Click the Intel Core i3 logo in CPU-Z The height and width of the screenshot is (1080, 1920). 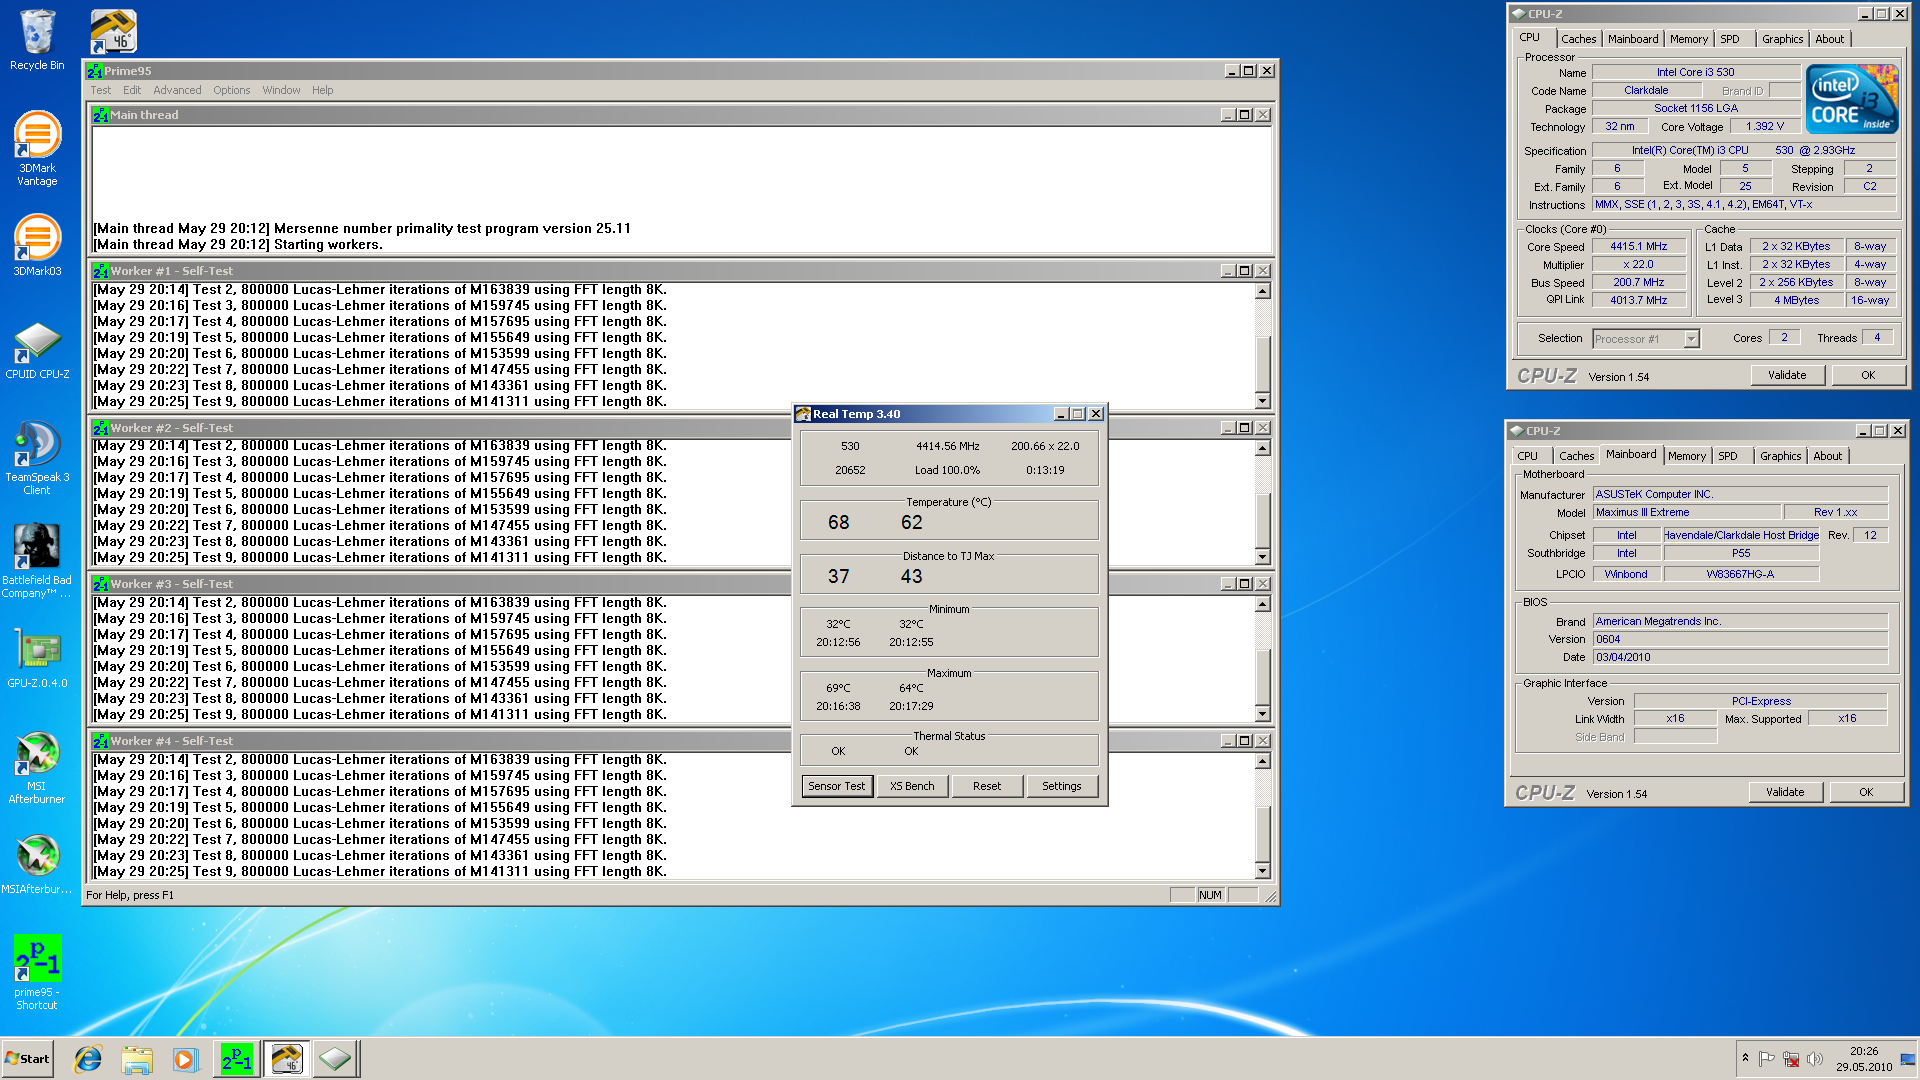click(1852, 98)
